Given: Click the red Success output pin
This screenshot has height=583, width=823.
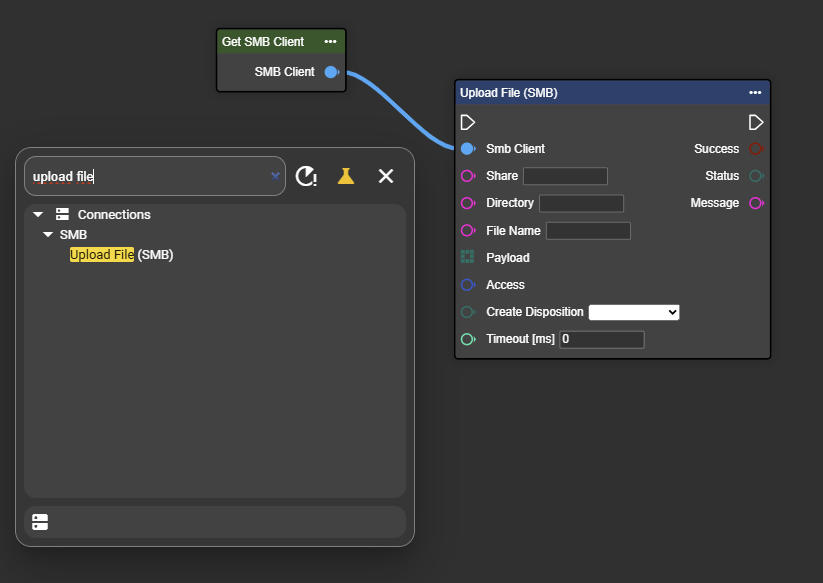Looking at the screenshot, I should tap(756, 149).
